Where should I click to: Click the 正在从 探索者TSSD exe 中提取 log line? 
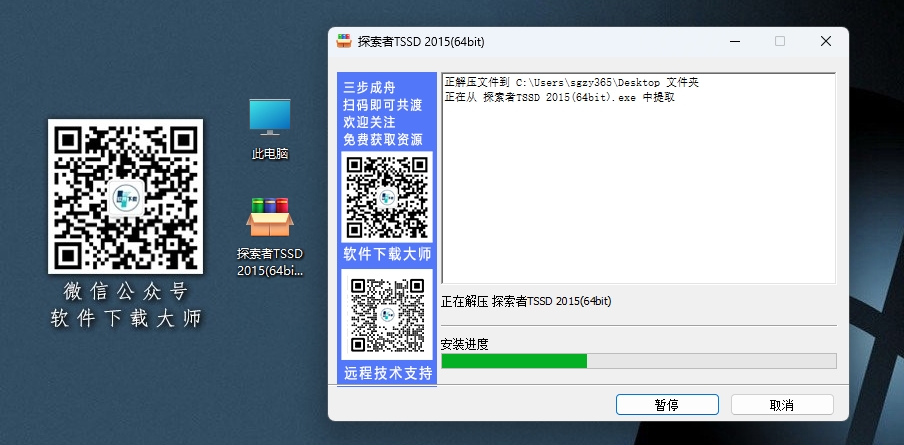559,97
